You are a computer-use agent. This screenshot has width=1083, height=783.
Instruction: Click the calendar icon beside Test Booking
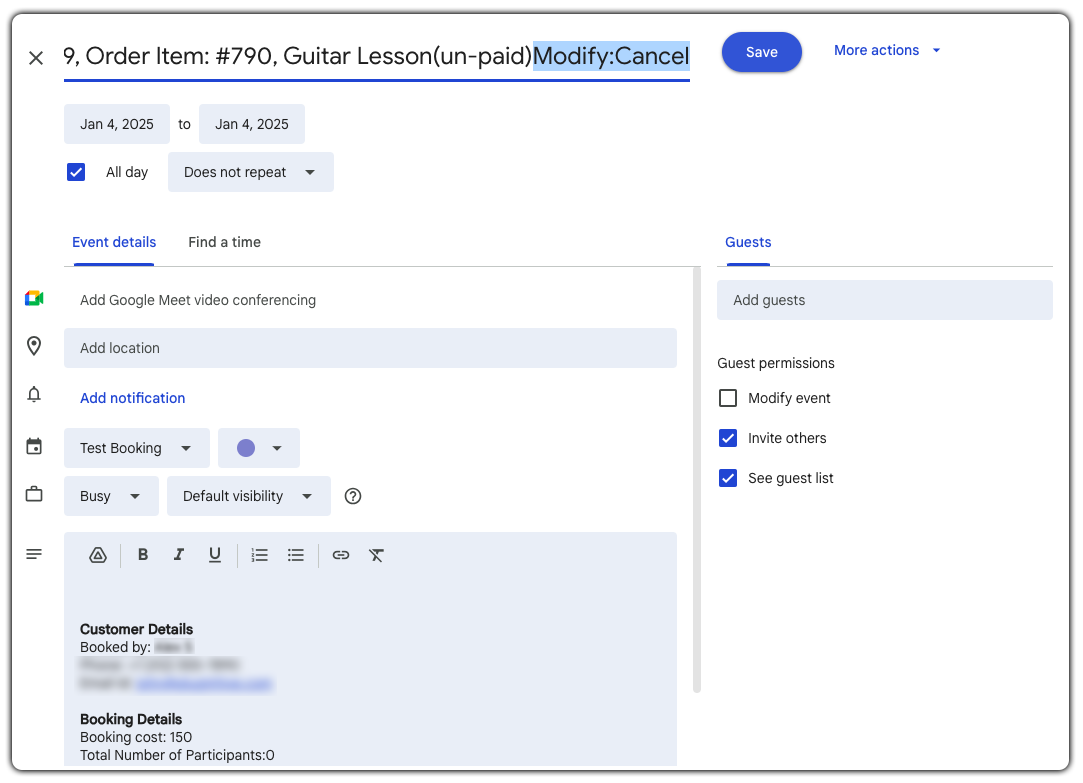34,447
